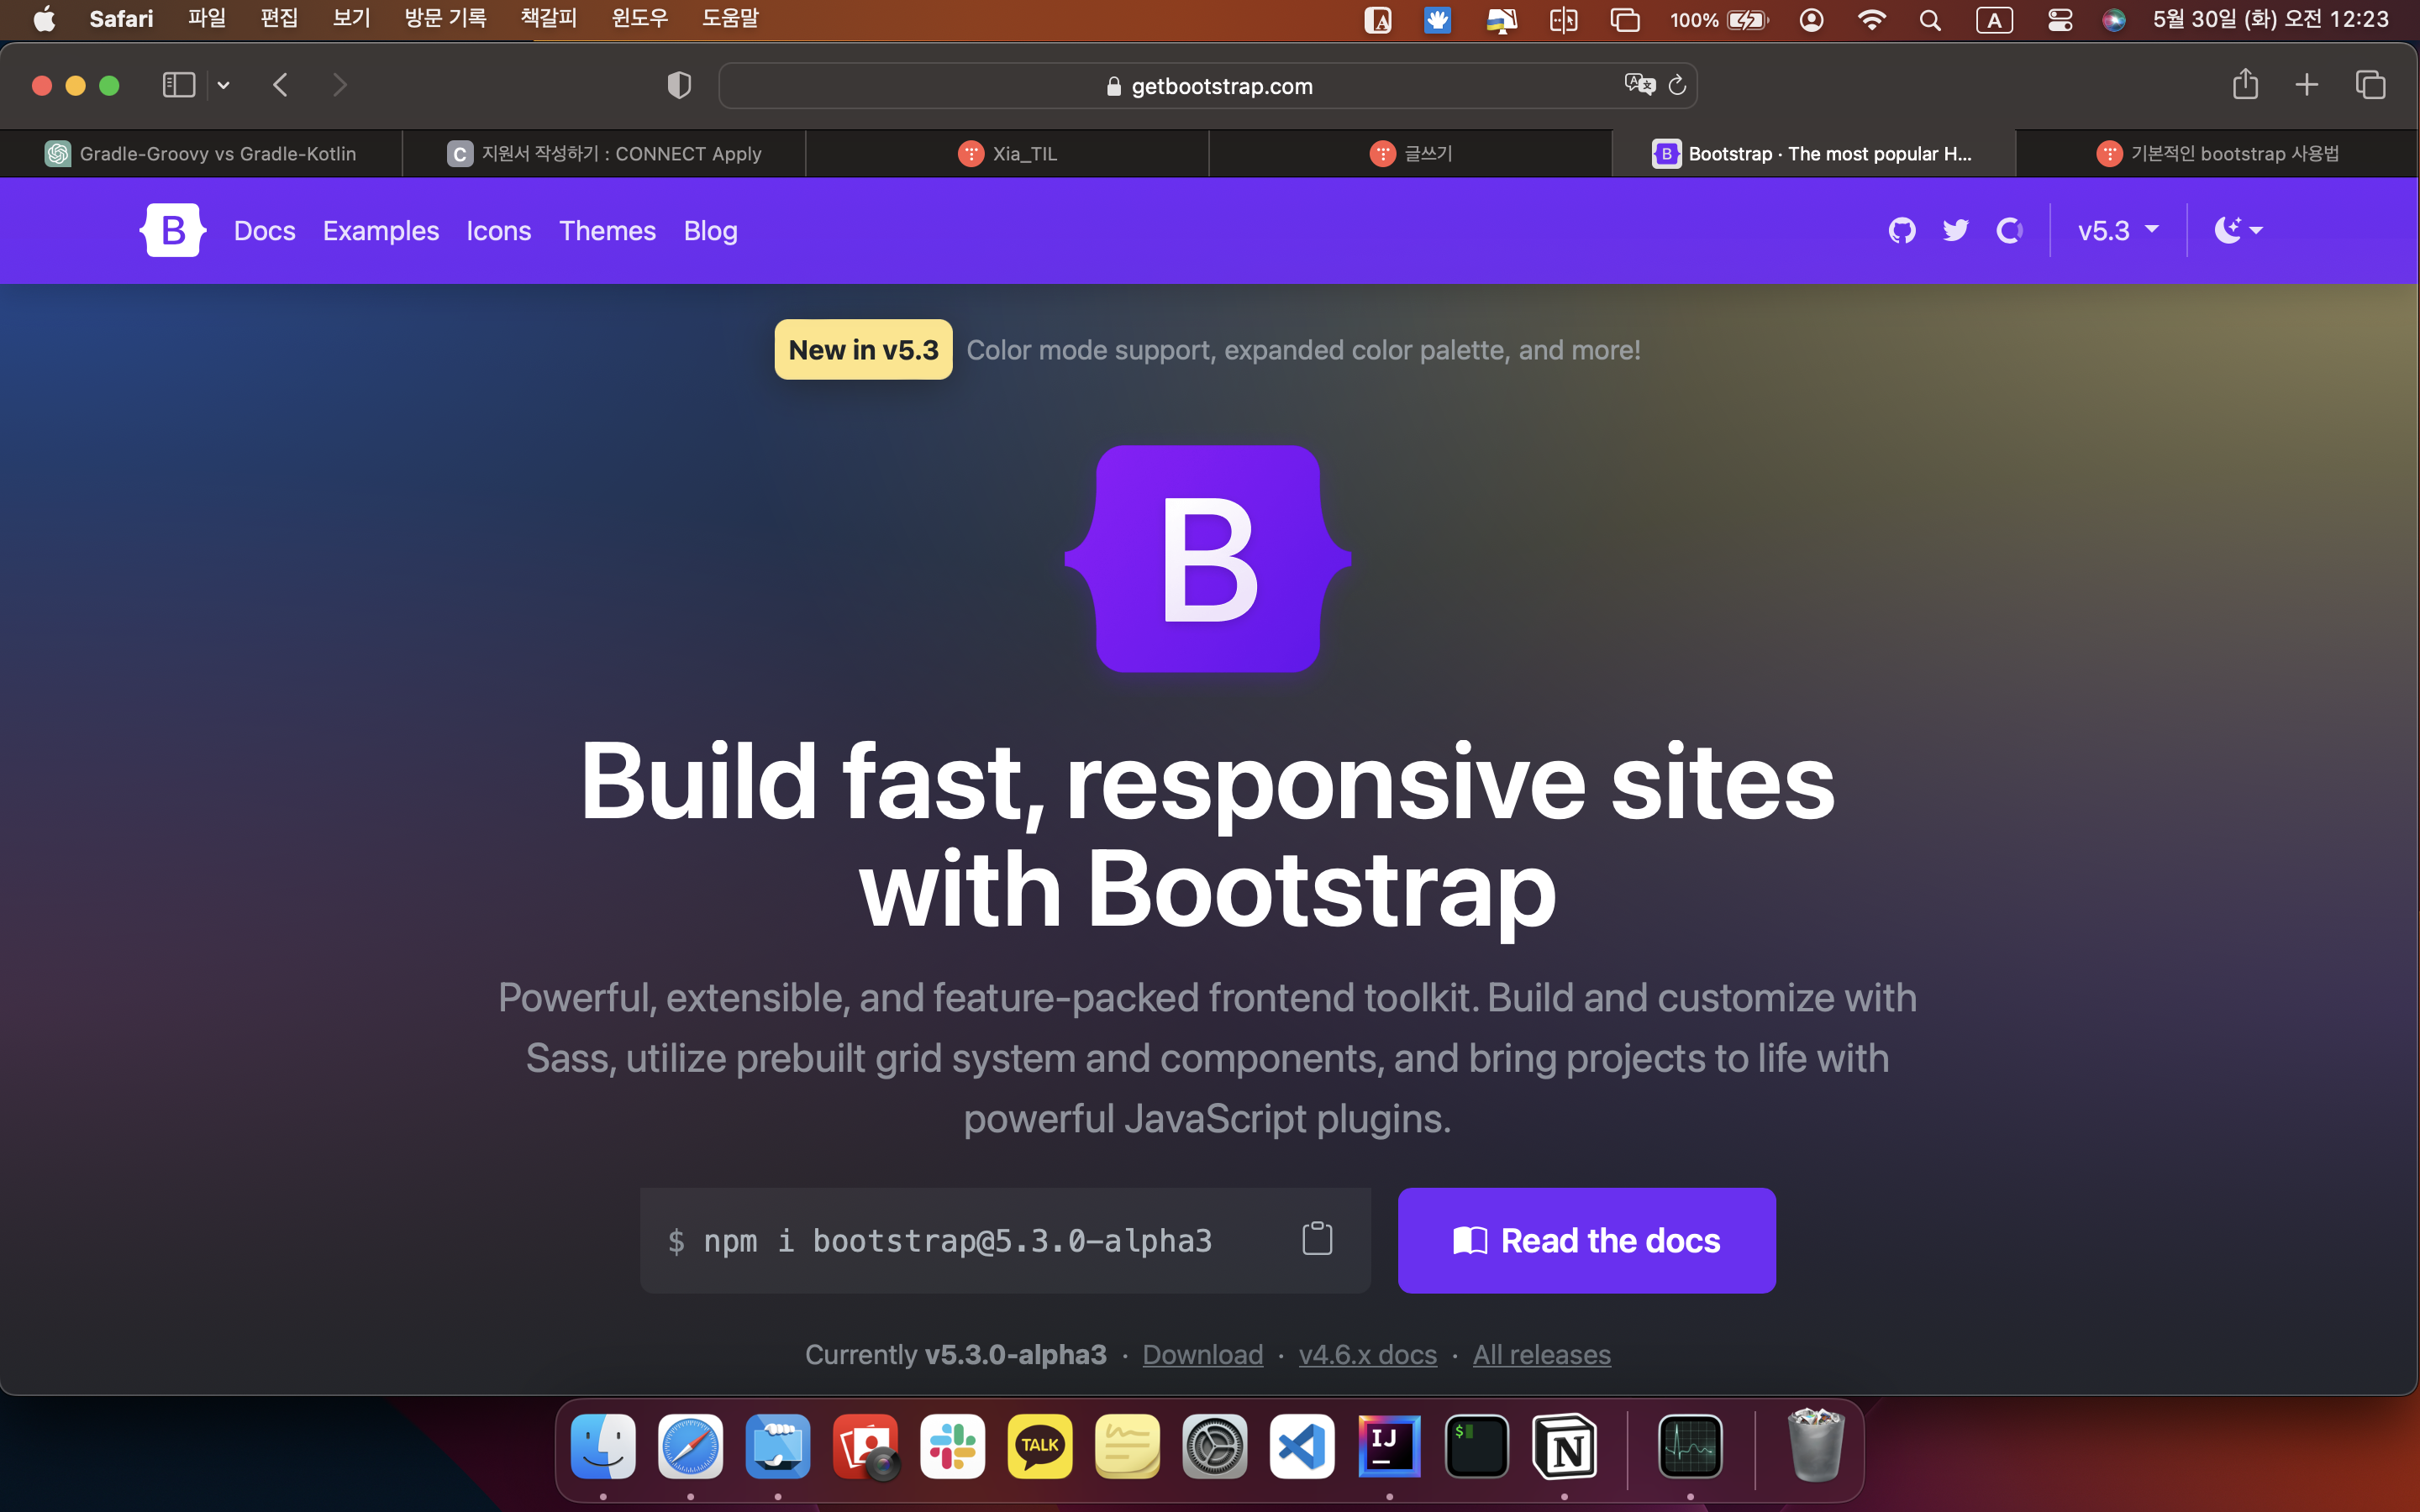Click the Bootstrap logo in the navbar
Image resolution: width=2420 pixels, height=1512 pixels.
pos(173,230)
